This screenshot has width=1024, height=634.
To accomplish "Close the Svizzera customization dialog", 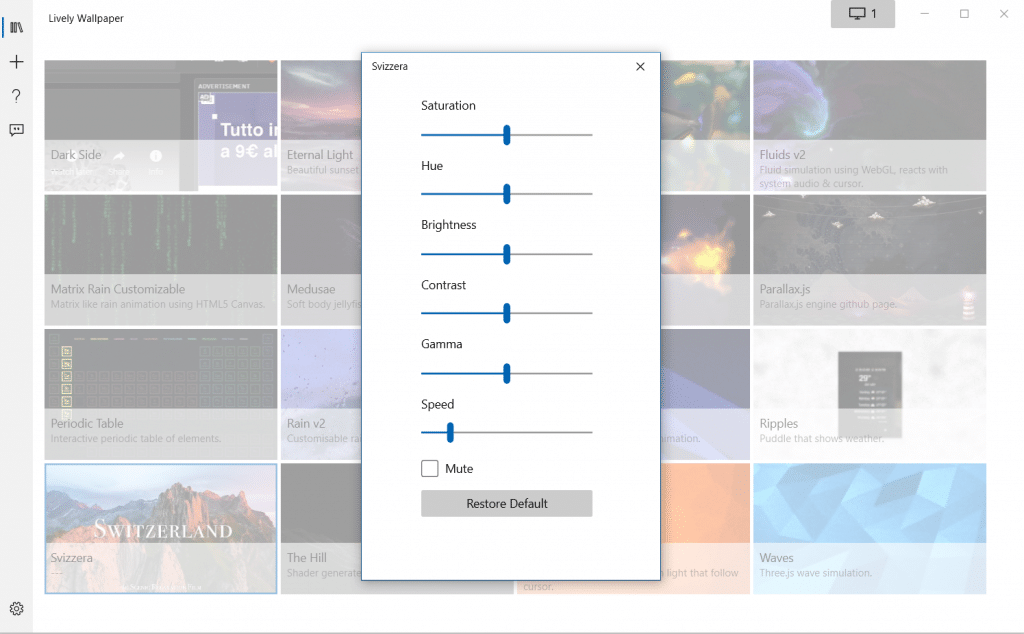I will [x=640, y=67].
